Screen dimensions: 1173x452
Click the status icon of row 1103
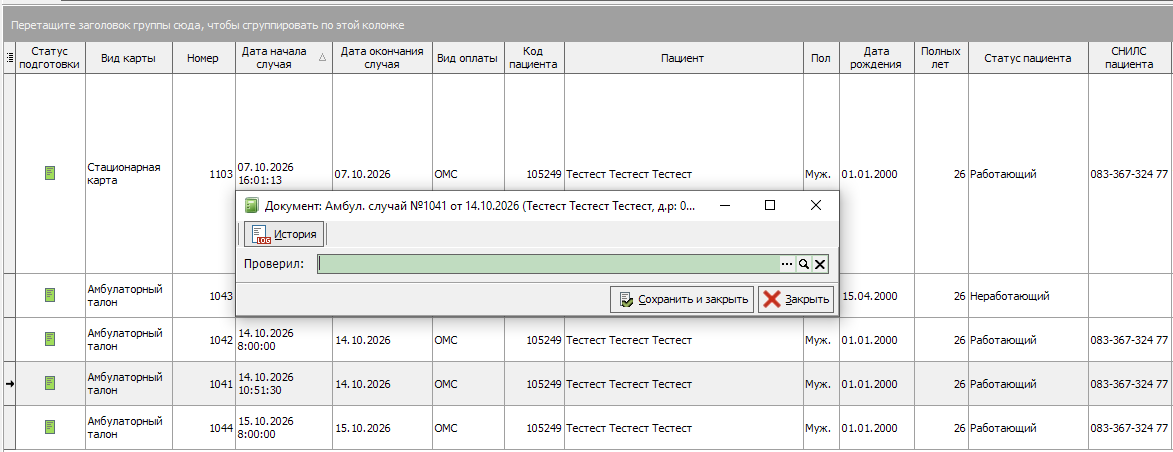click(49, 174)
